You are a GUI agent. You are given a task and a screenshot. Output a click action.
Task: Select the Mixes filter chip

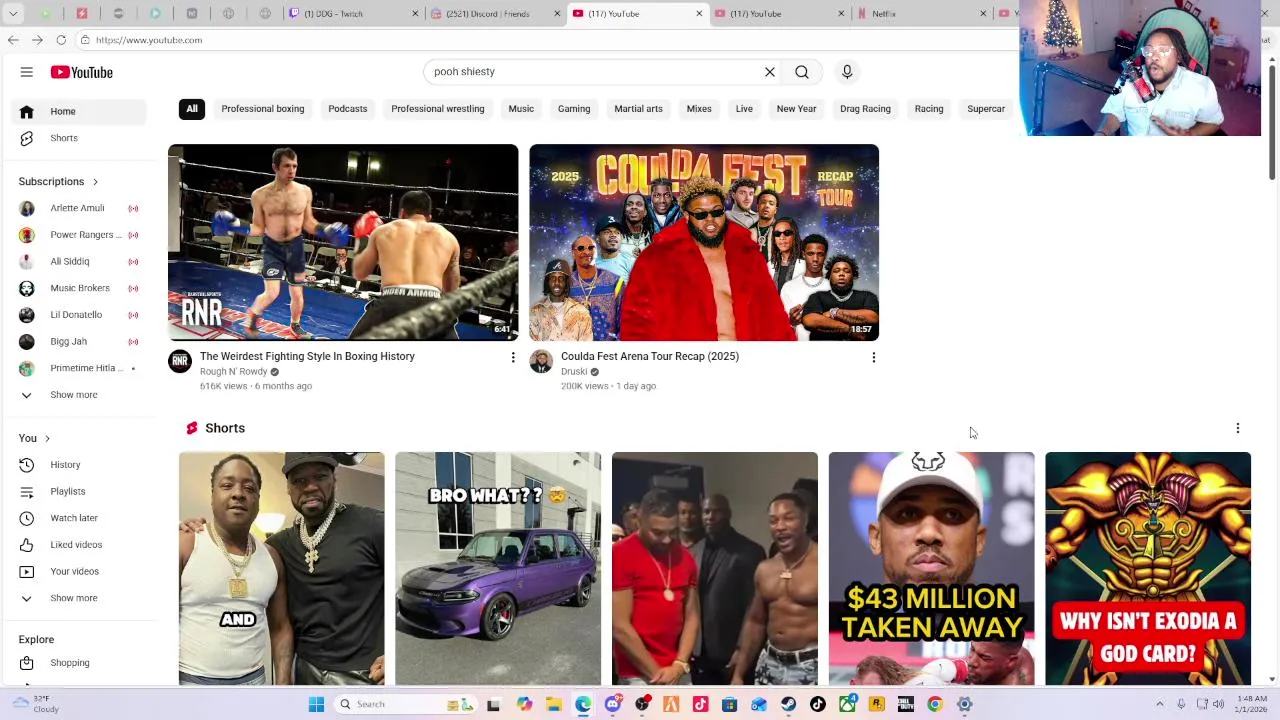[699, 109]
